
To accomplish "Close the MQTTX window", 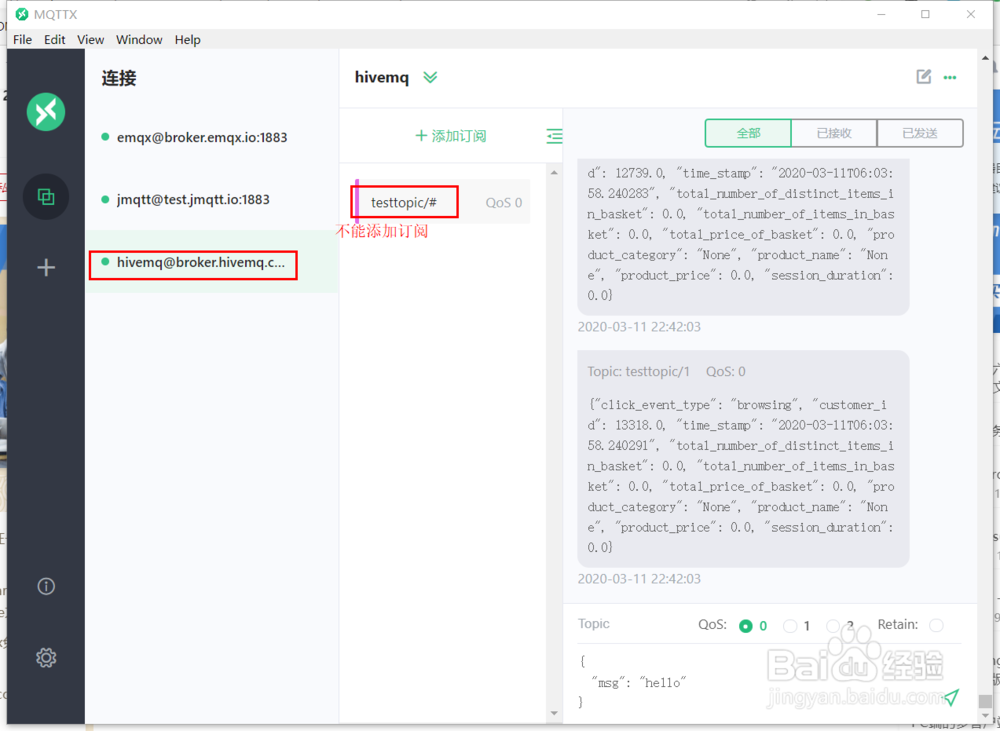I will [971, 14].
